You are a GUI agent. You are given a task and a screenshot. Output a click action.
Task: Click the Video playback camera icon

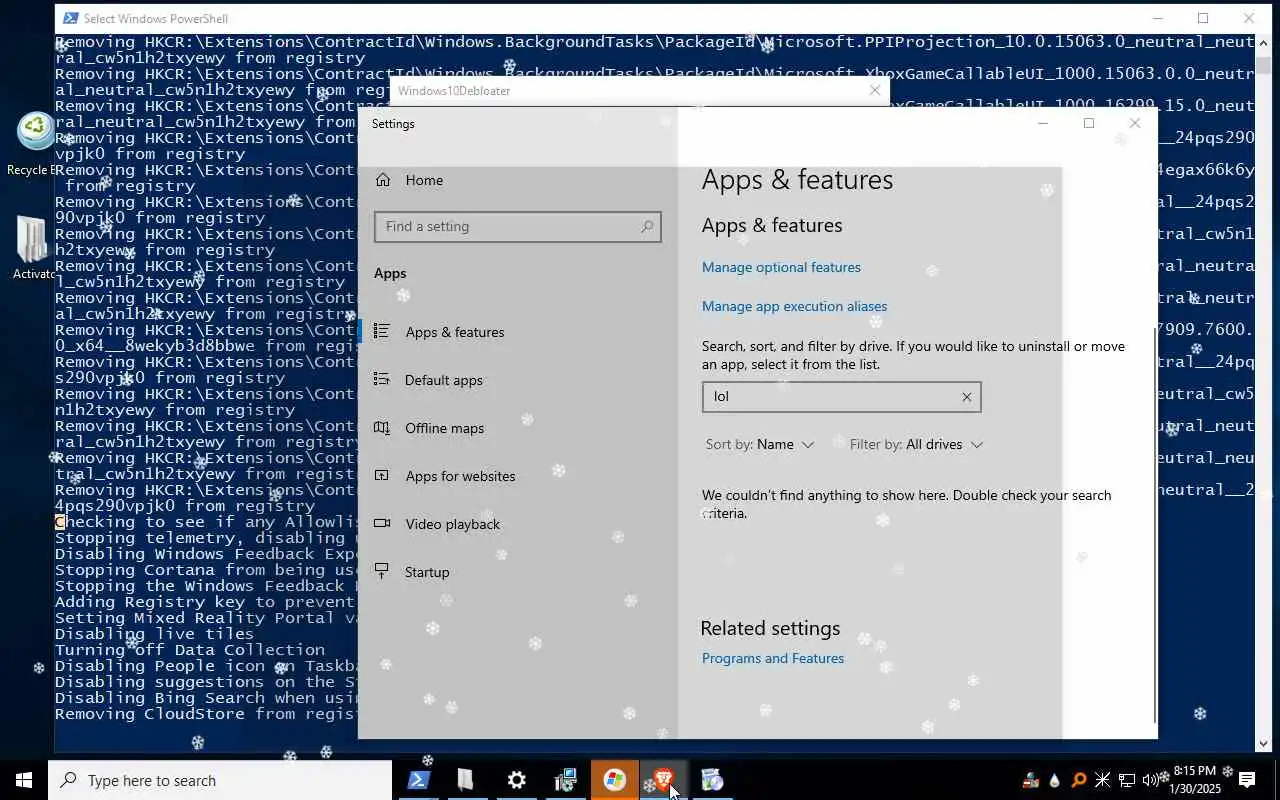(382, 523)
